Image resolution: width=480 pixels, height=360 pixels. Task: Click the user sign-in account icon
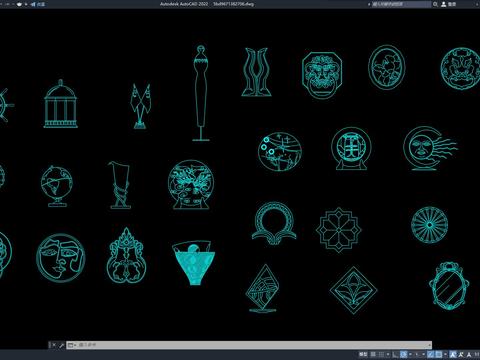(444, 4)
